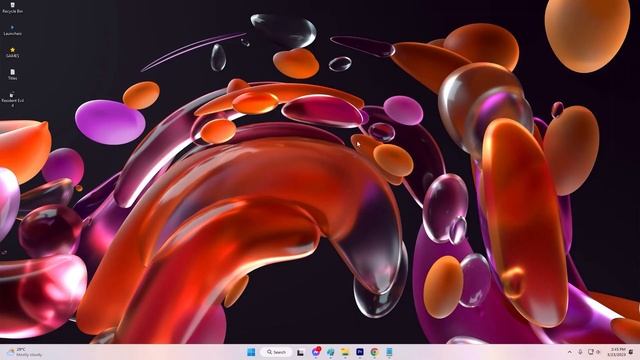Expand the hidden system tray icons chevron
Viewport: 640px width, 360px height.
tap(570, 352)
